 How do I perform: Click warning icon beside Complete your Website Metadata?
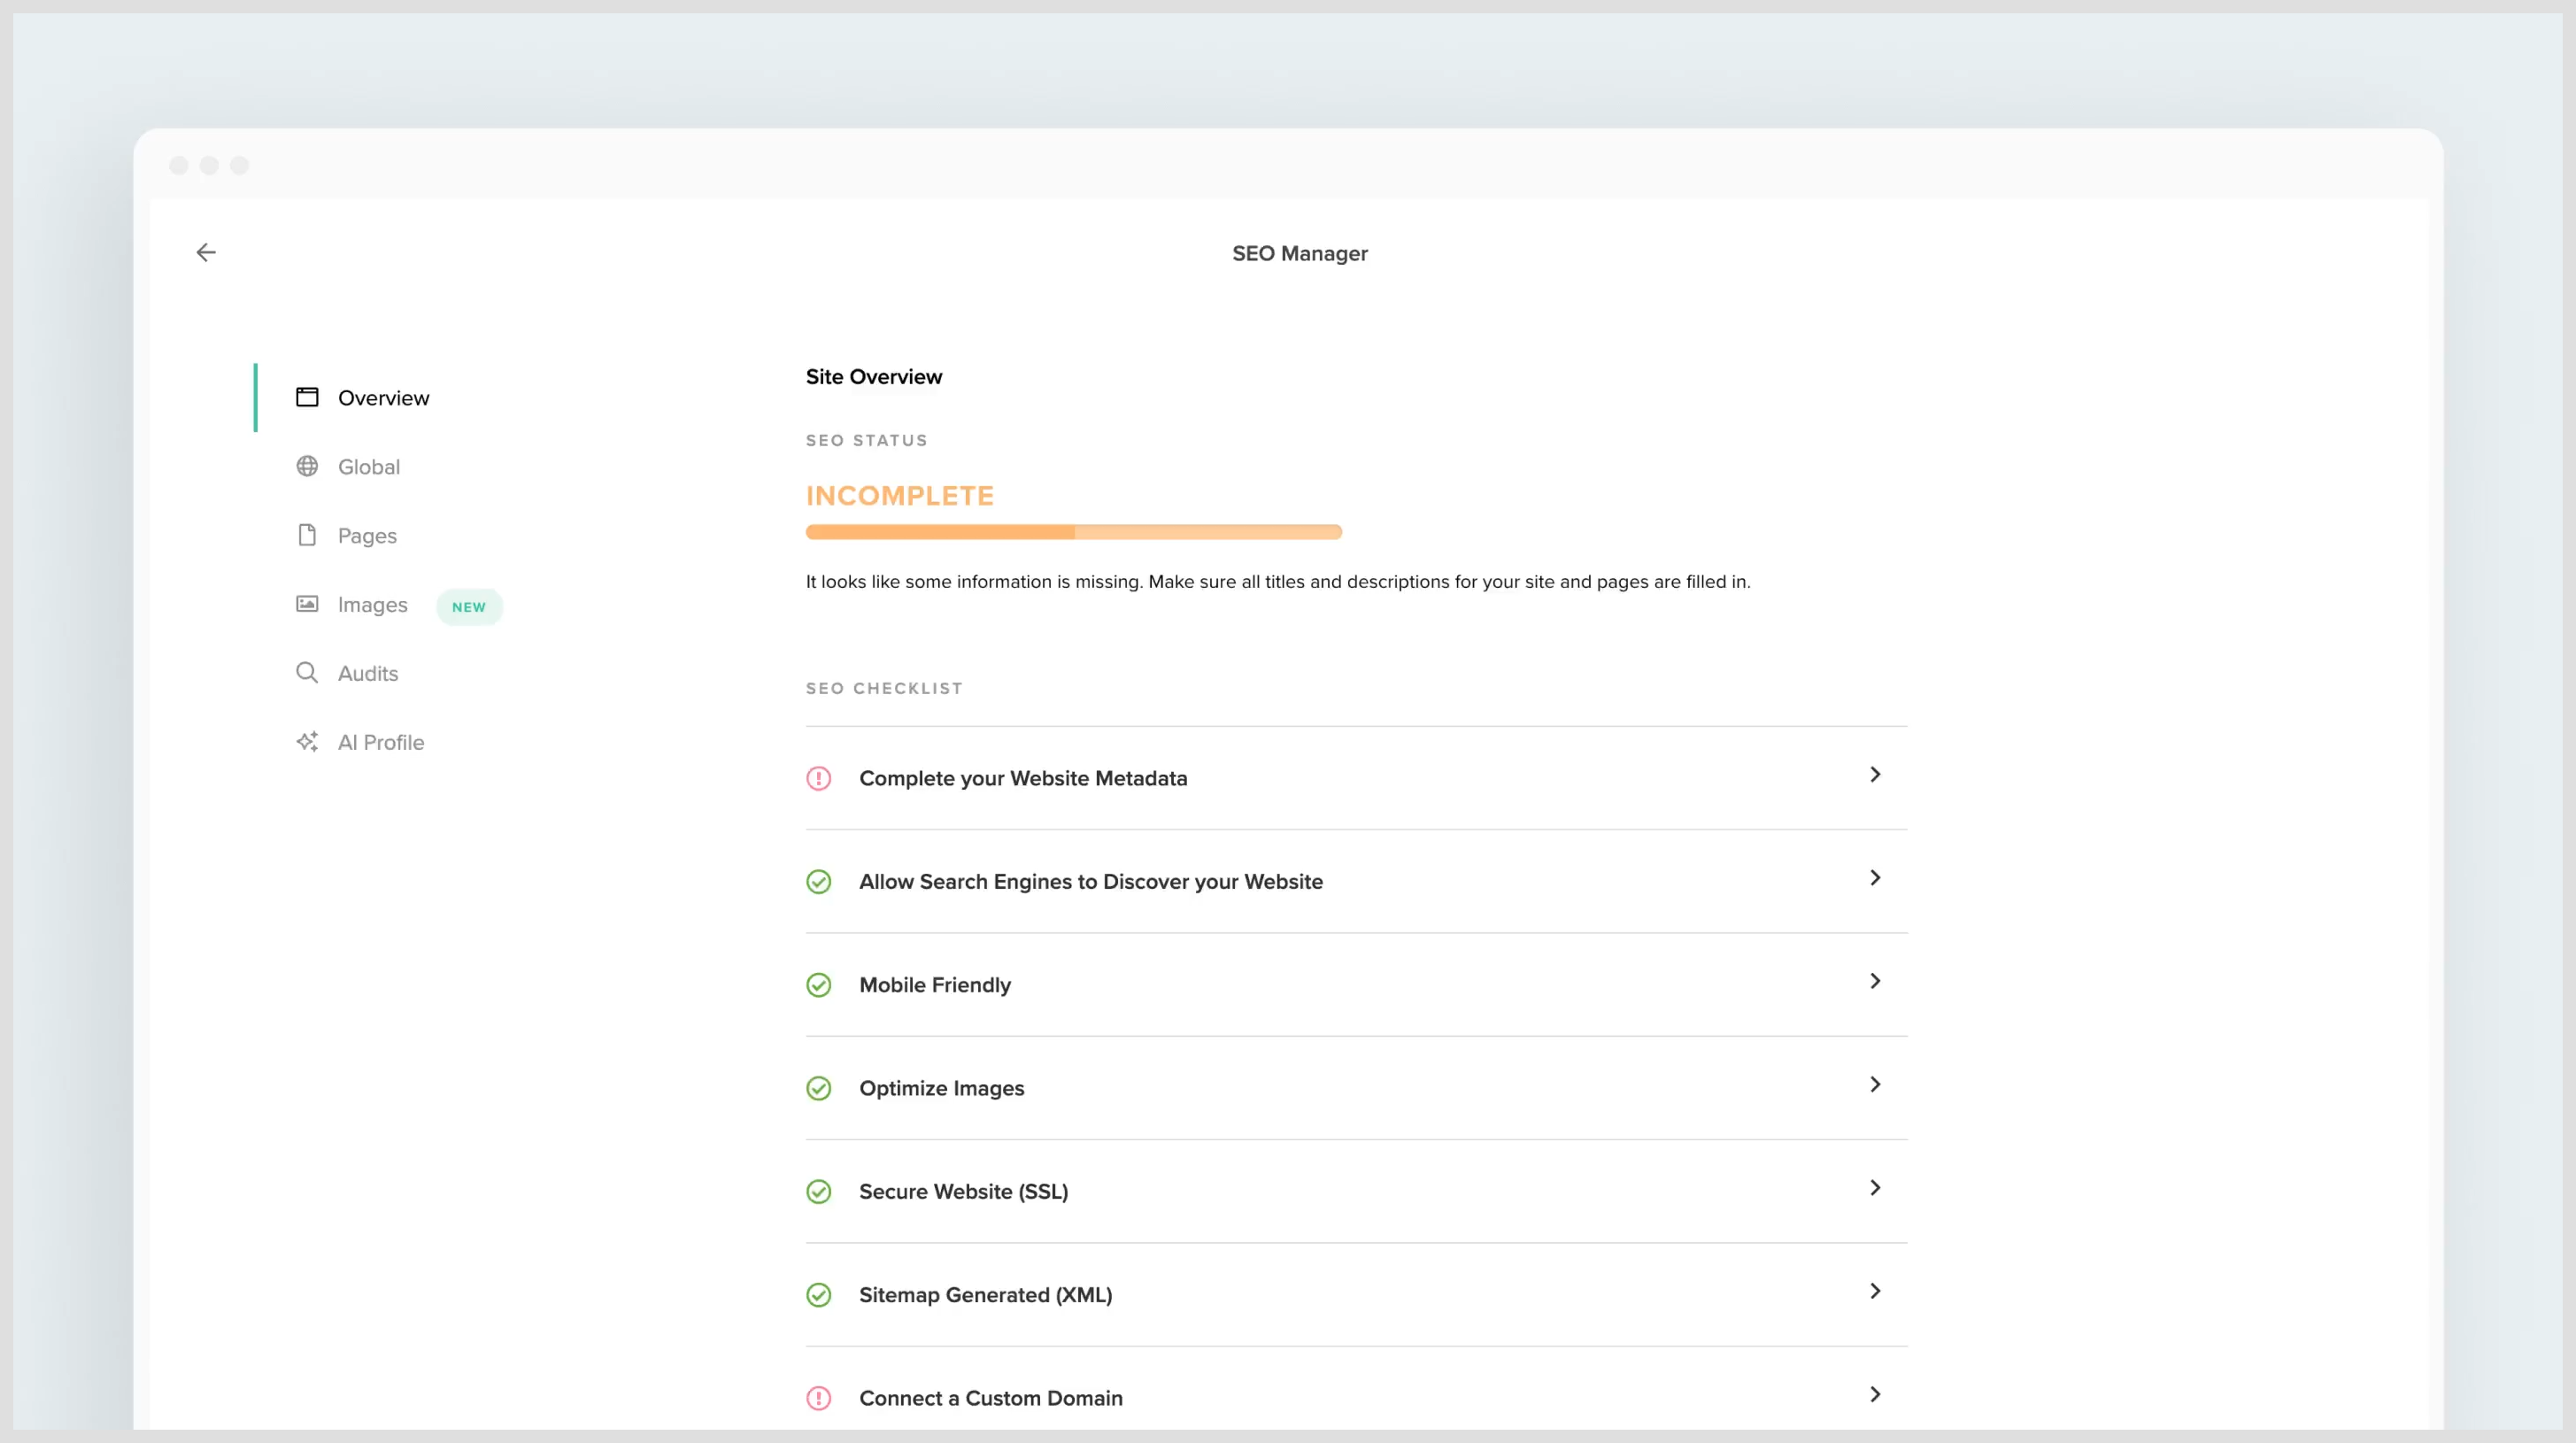tap(819, 778)
